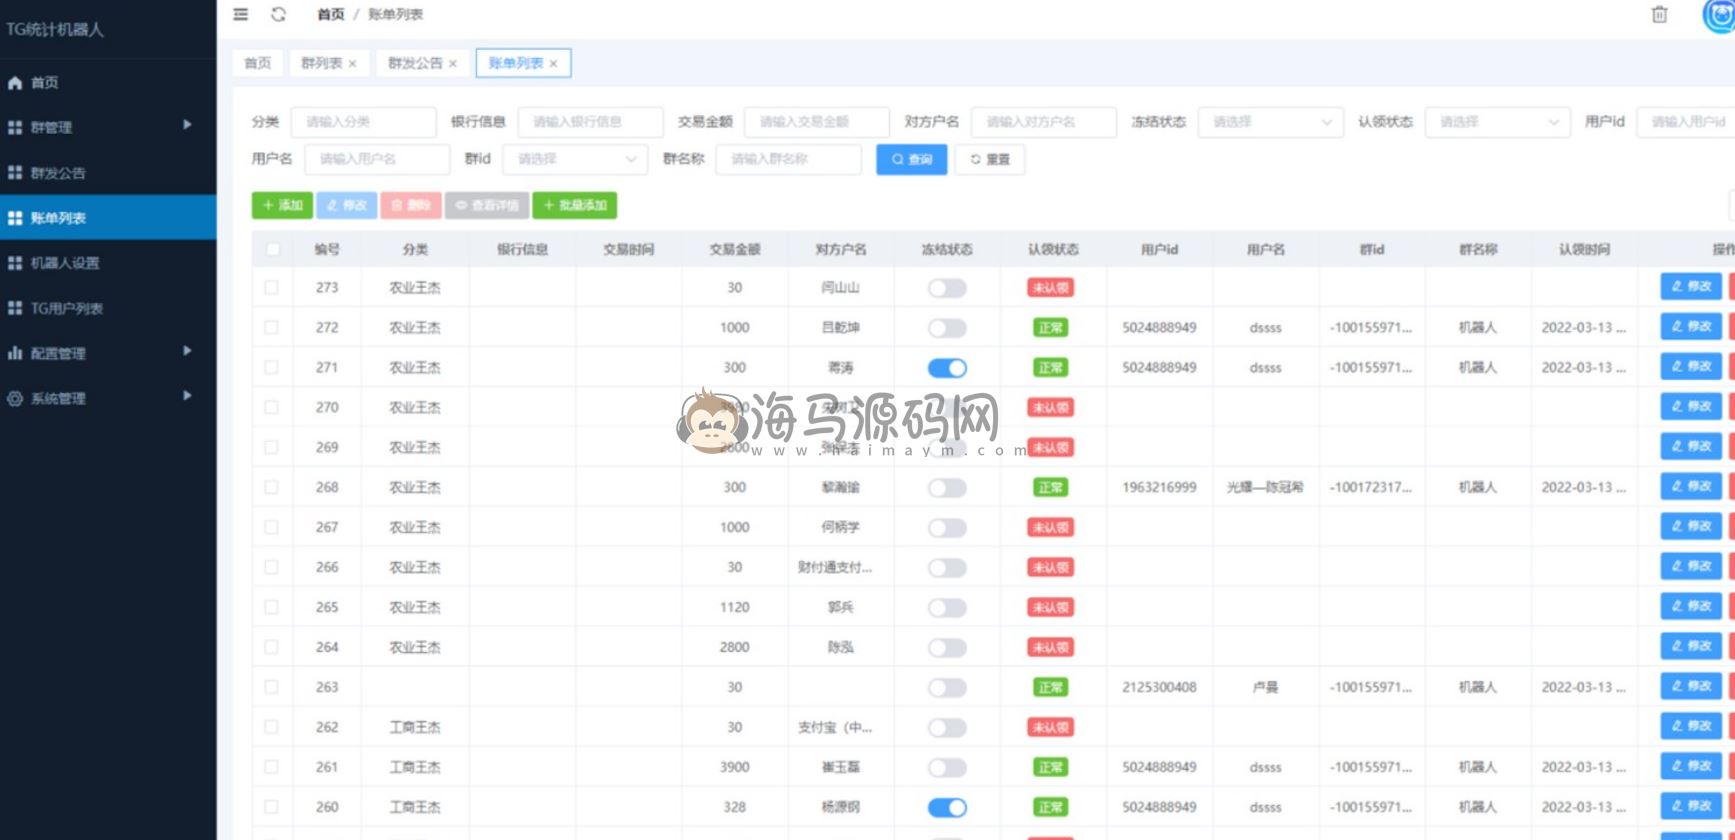The height and width of the screenshot is (840, 1735).
Task: Close the 群发公告 tab
Action: (453, 64)
